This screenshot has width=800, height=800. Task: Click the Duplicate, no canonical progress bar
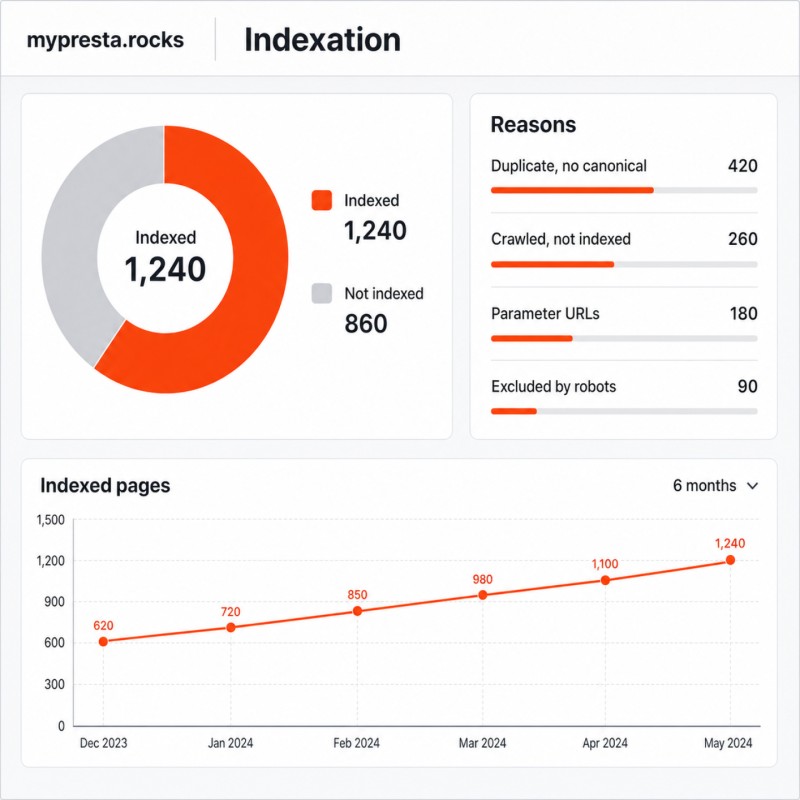624,190
